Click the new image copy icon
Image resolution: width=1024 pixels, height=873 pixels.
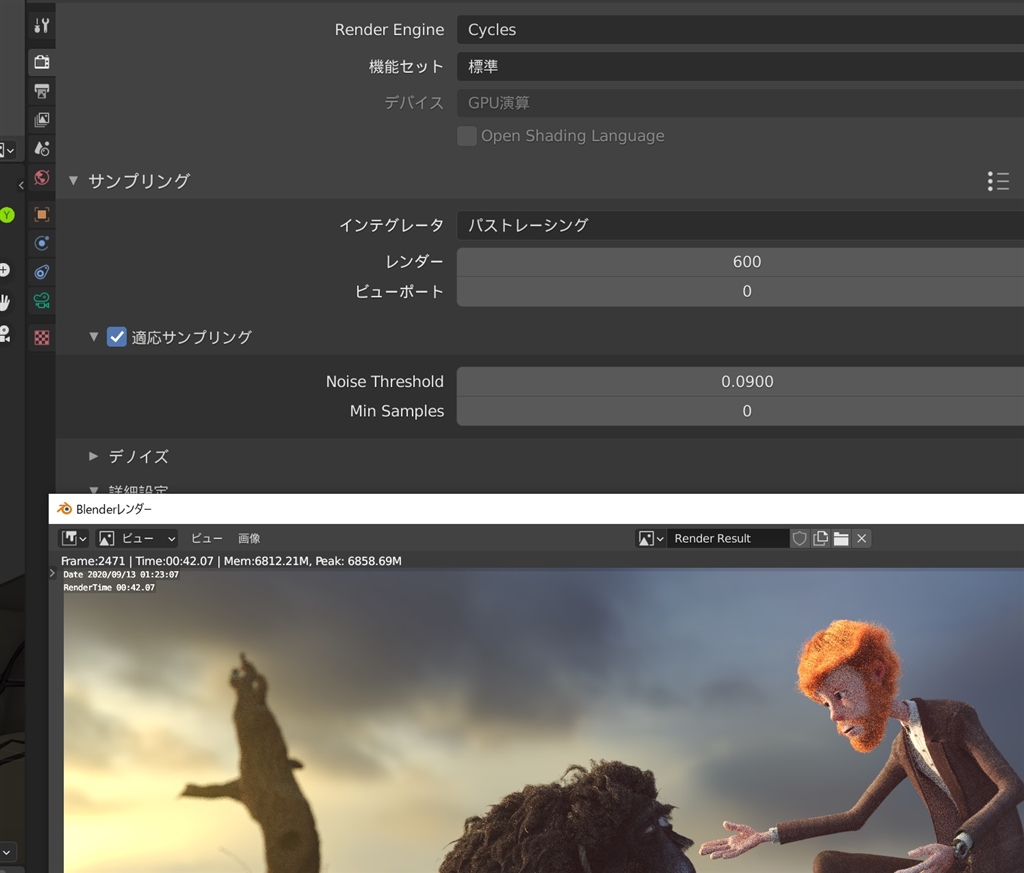pyautogui.click(x=820, y=538)
